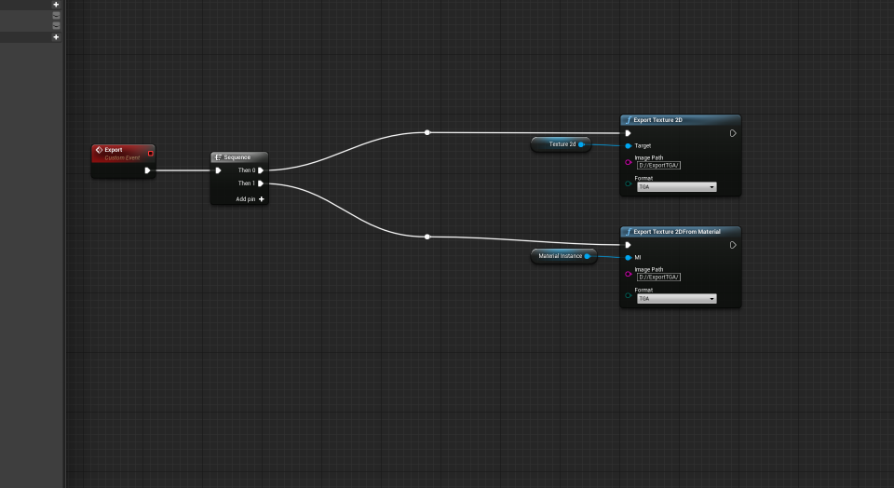Click the Then 1 output pin

click(261, 183)
